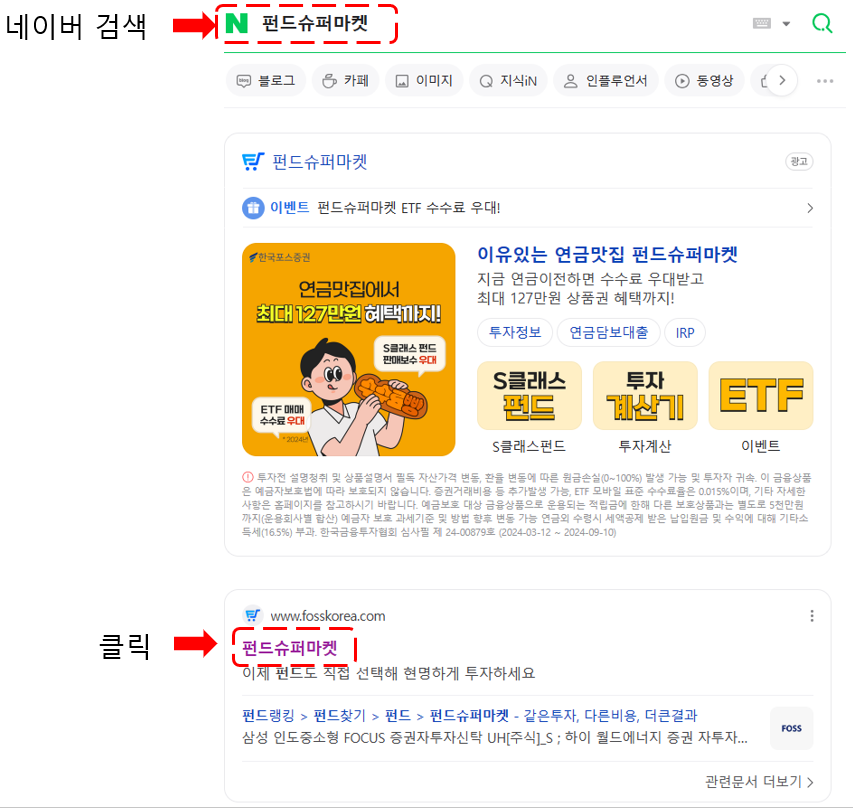Image resolution: width=853 pixels, height=808 pixels.
Task: Click the 연금담보대출 pill button
Action: pyautogui.click(x=609, y=332)
